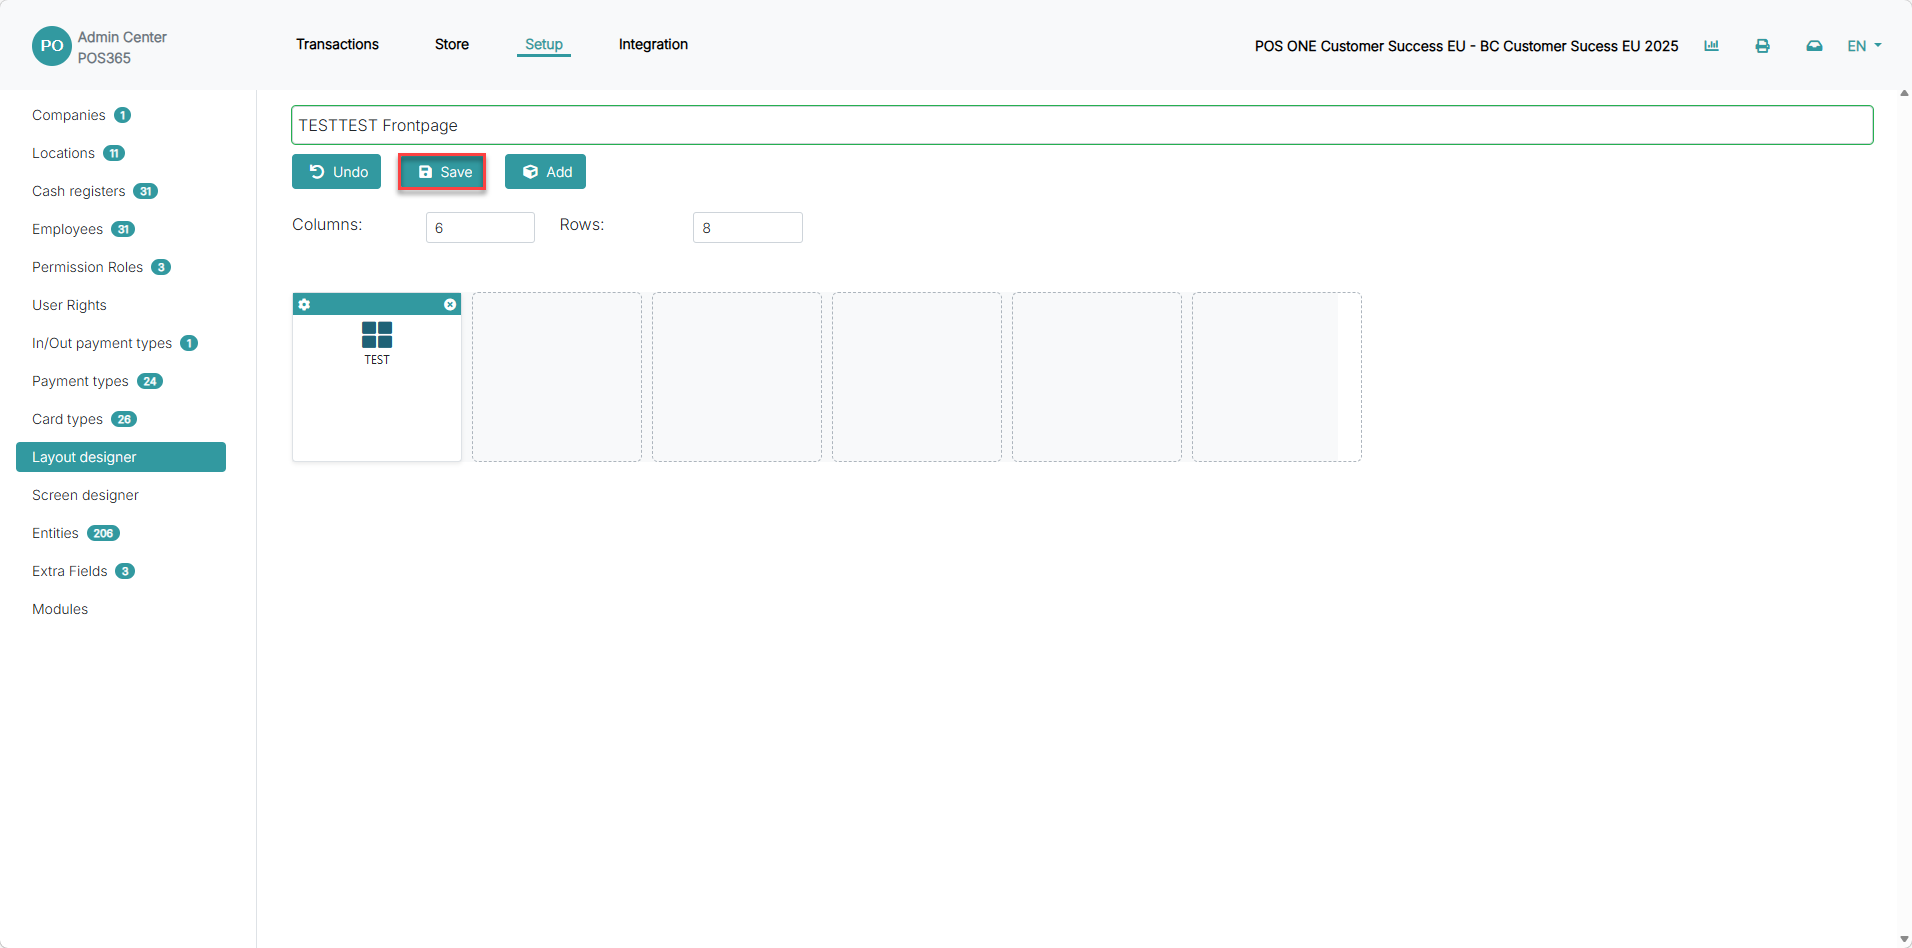
Task: Open the Setup menu
Action: click(544, 44)
